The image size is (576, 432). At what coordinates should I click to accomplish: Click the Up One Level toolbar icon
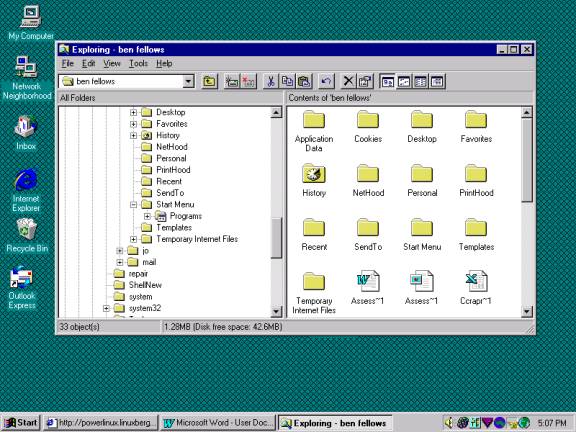pyautogui.click(x=209, y=81)
